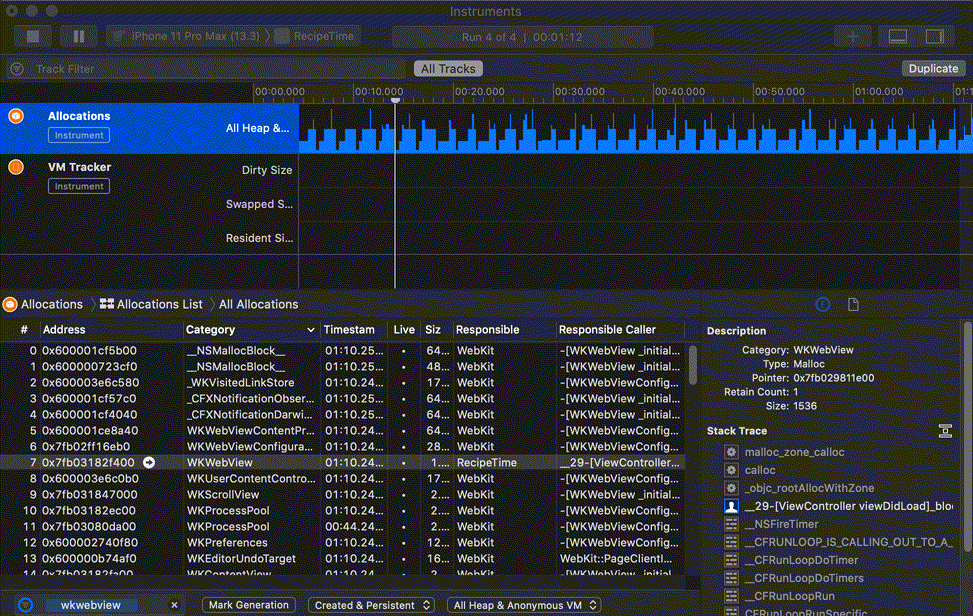Screen dimensions: 973x616
Task: Click the wkwebview filter token
Action: [x=91, y=605]
